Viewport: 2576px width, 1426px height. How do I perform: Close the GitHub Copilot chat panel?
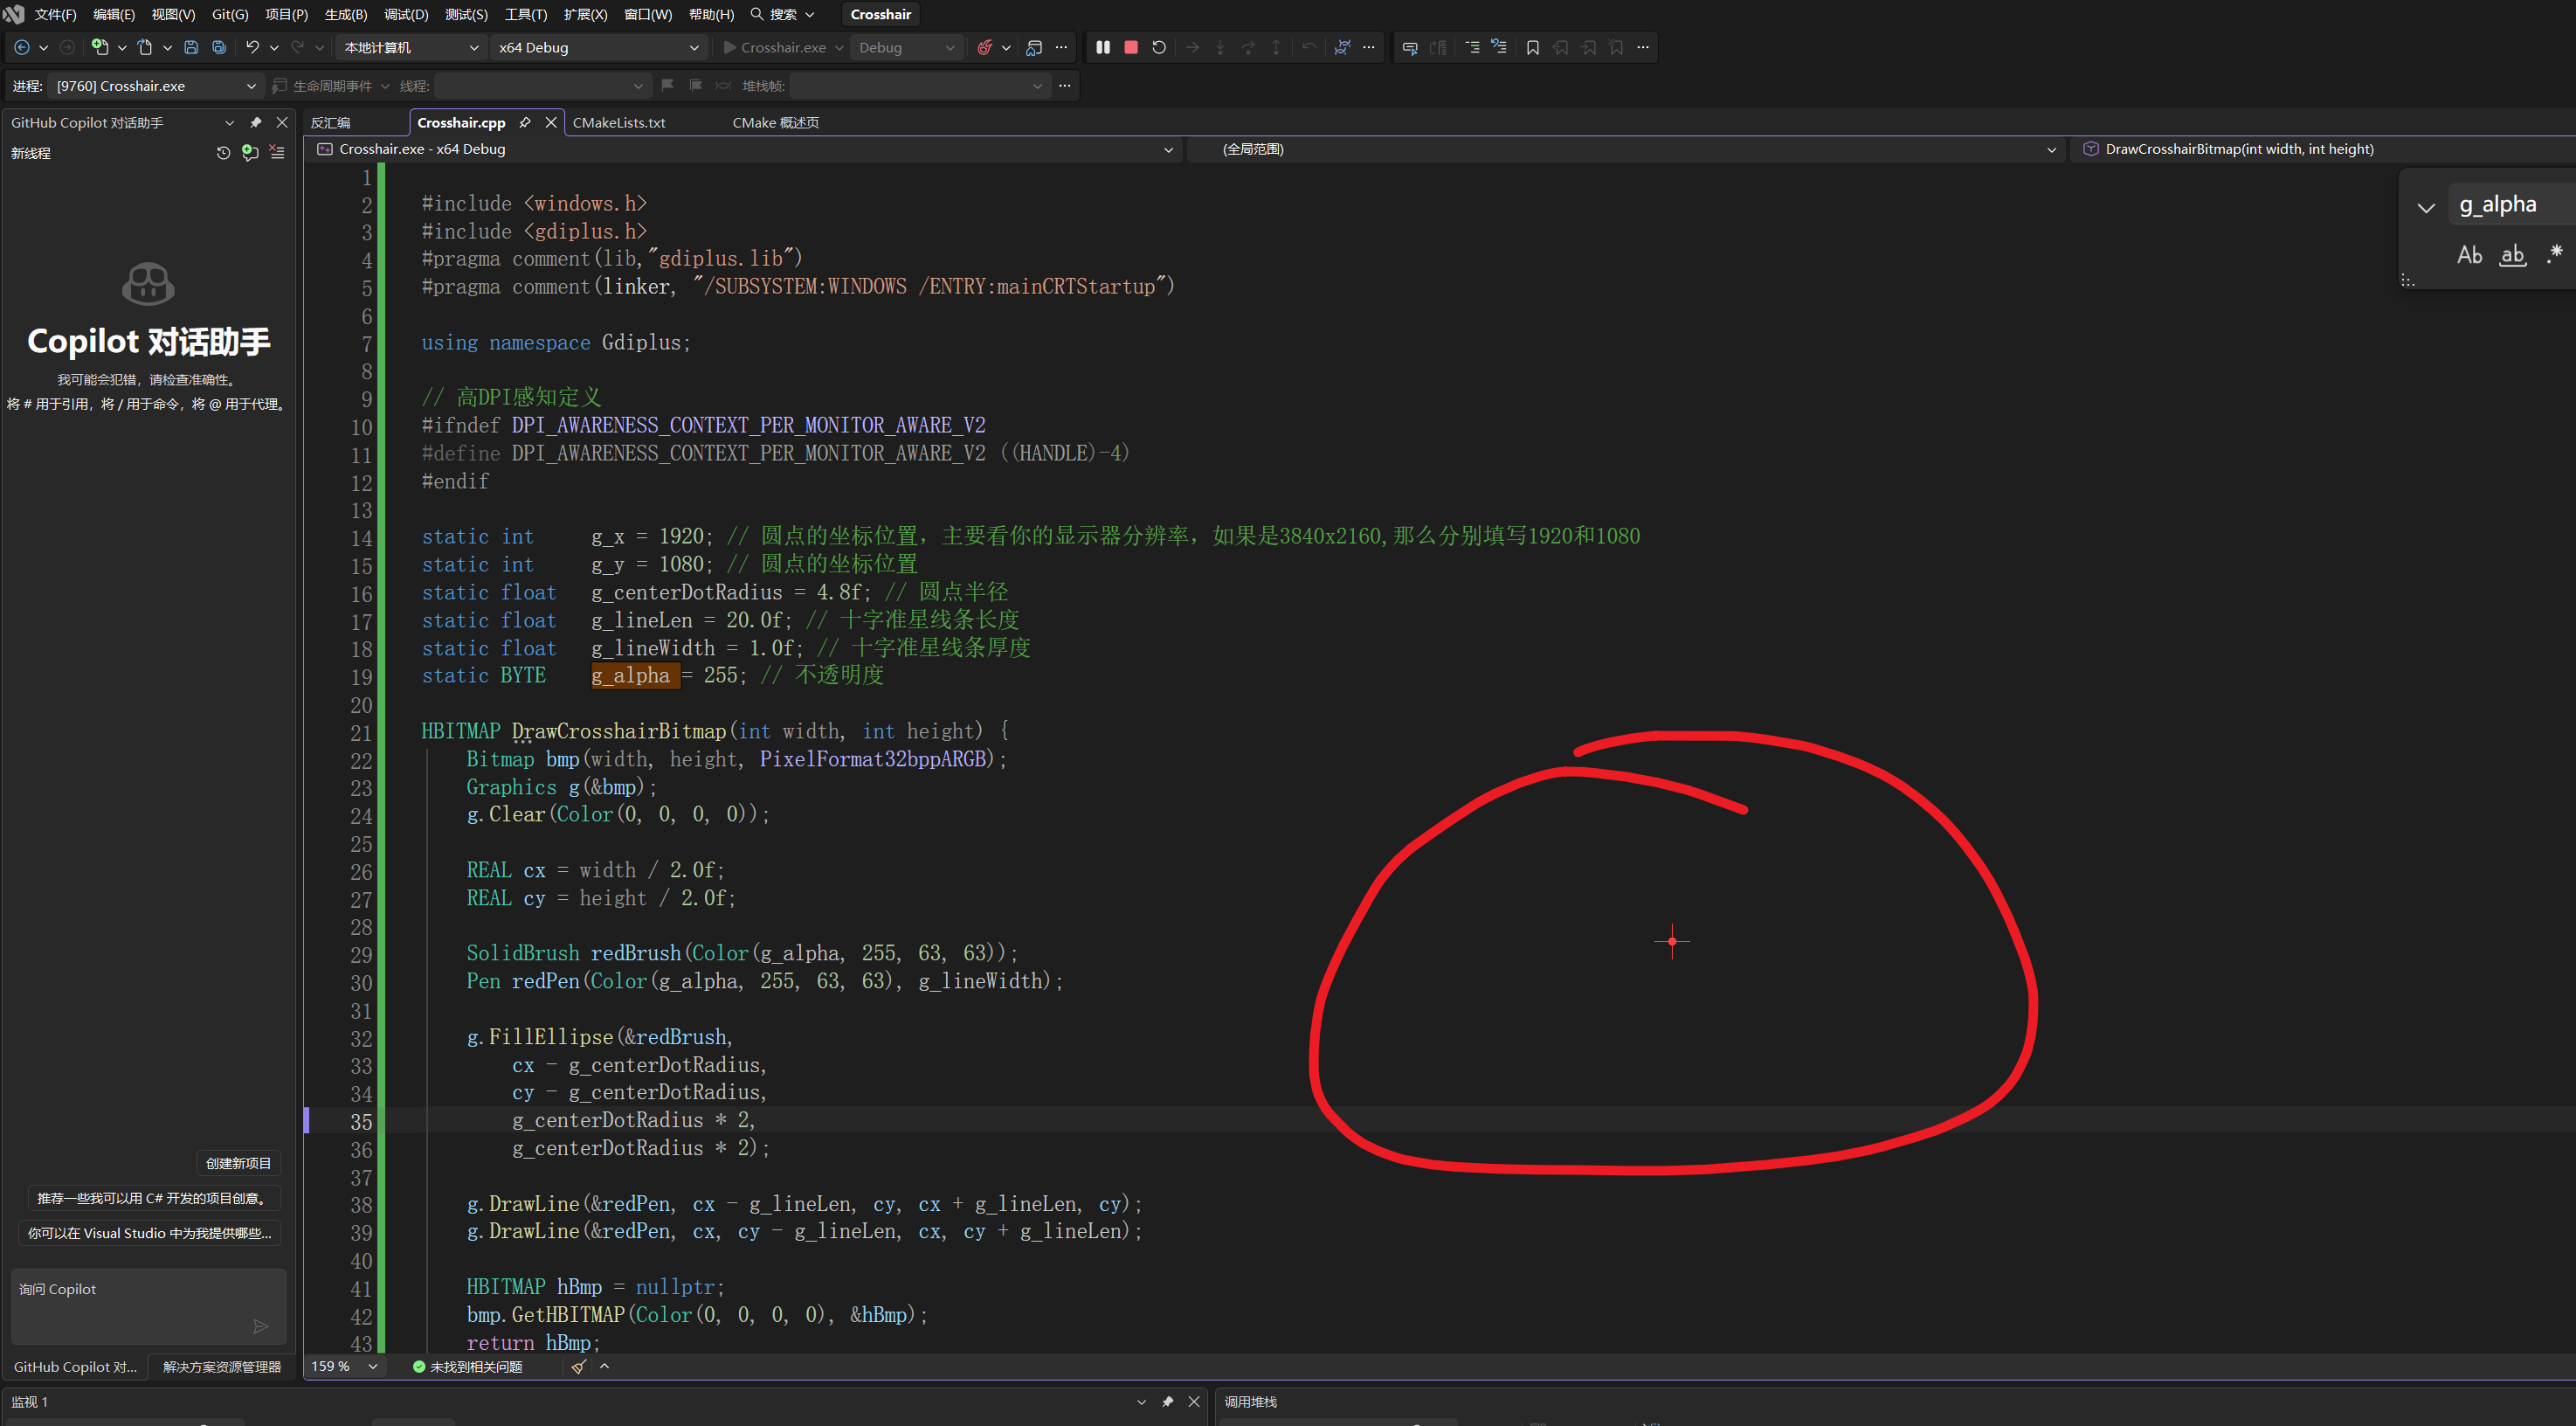point(282,122)
